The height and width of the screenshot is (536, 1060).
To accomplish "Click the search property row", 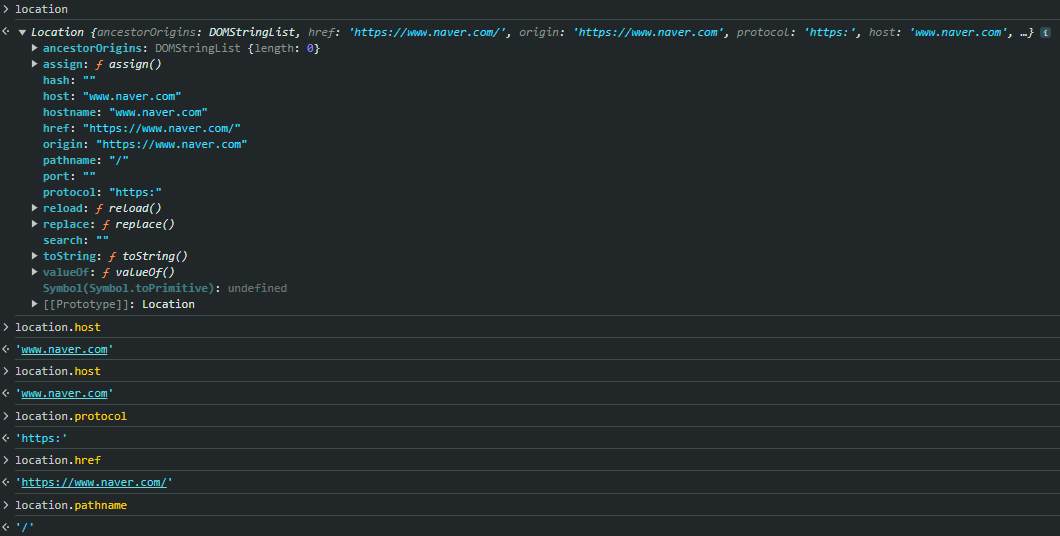I will [x=76, y=241].
